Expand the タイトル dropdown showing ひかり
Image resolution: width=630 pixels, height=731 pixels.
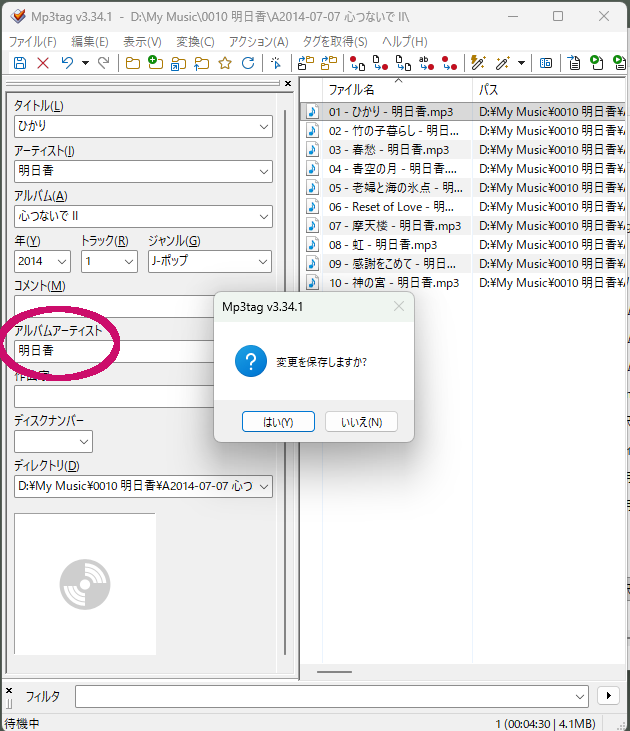coord(264,127)
